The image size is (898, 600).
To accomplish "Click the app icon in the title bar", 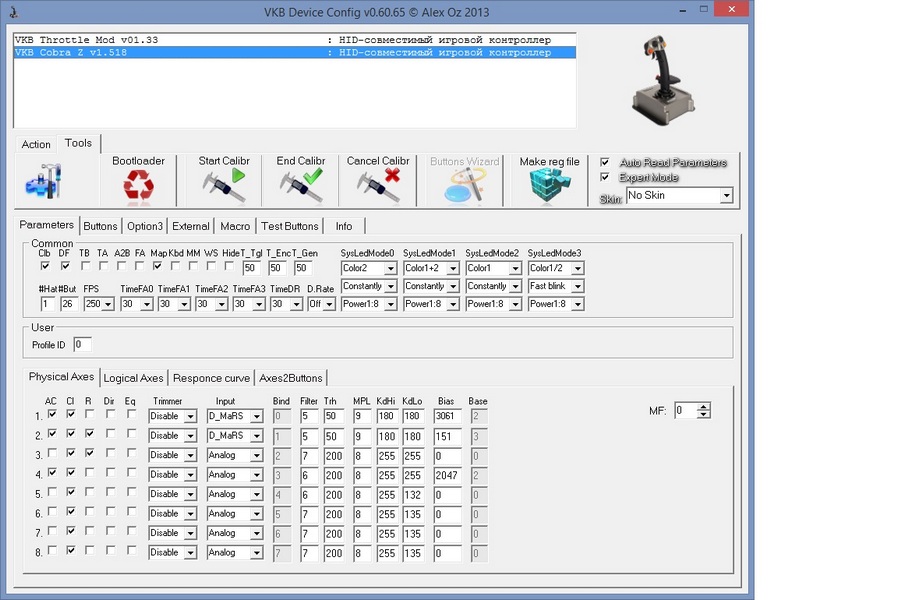I will 14,11.
